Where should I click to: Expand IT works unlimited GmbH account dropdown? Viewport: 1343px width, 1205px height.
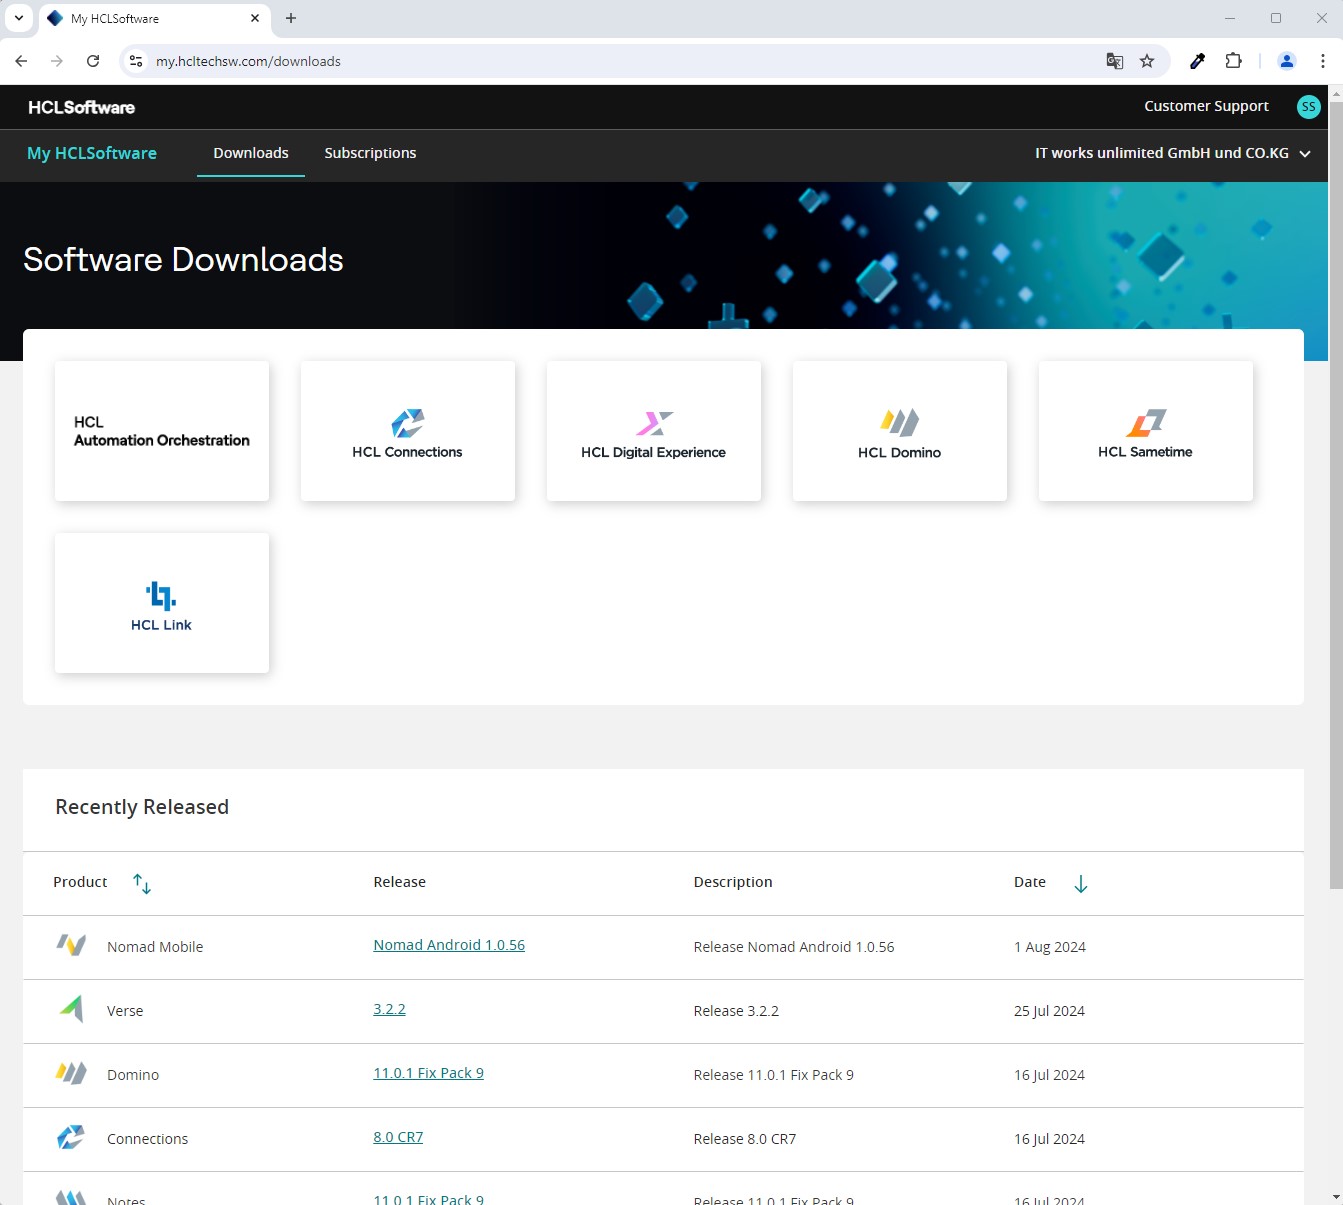[x=1172, y=153]
